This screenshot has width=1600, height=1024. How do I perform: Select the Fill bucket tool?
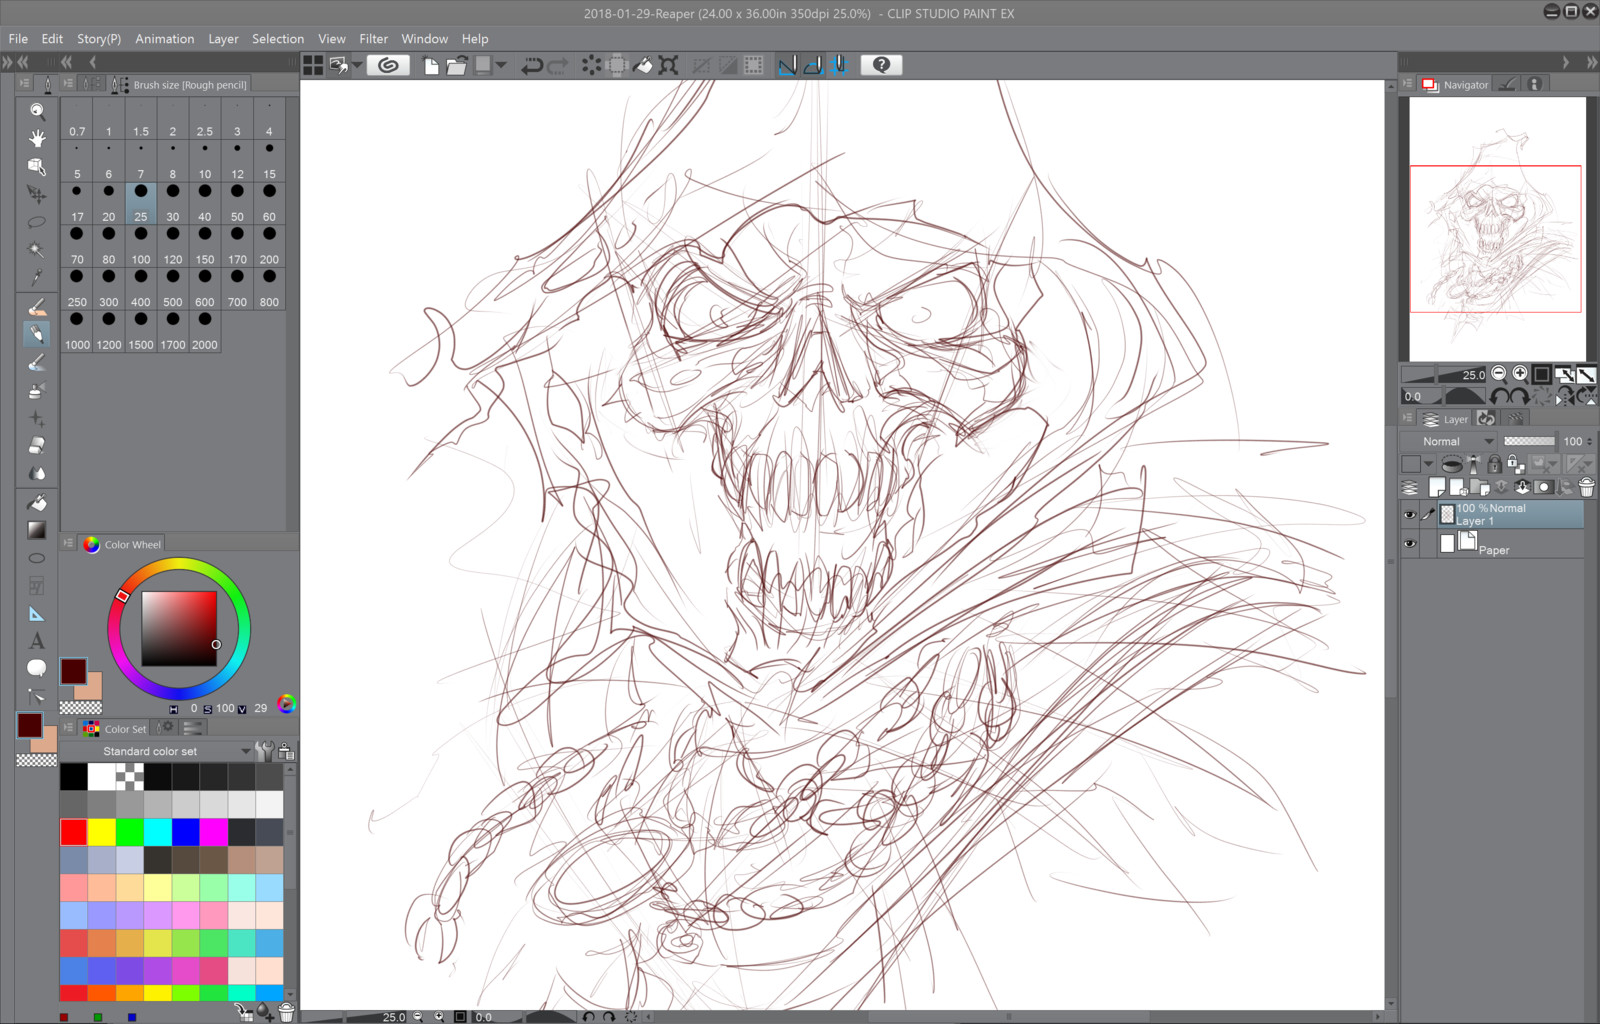[x=37, y=503]
